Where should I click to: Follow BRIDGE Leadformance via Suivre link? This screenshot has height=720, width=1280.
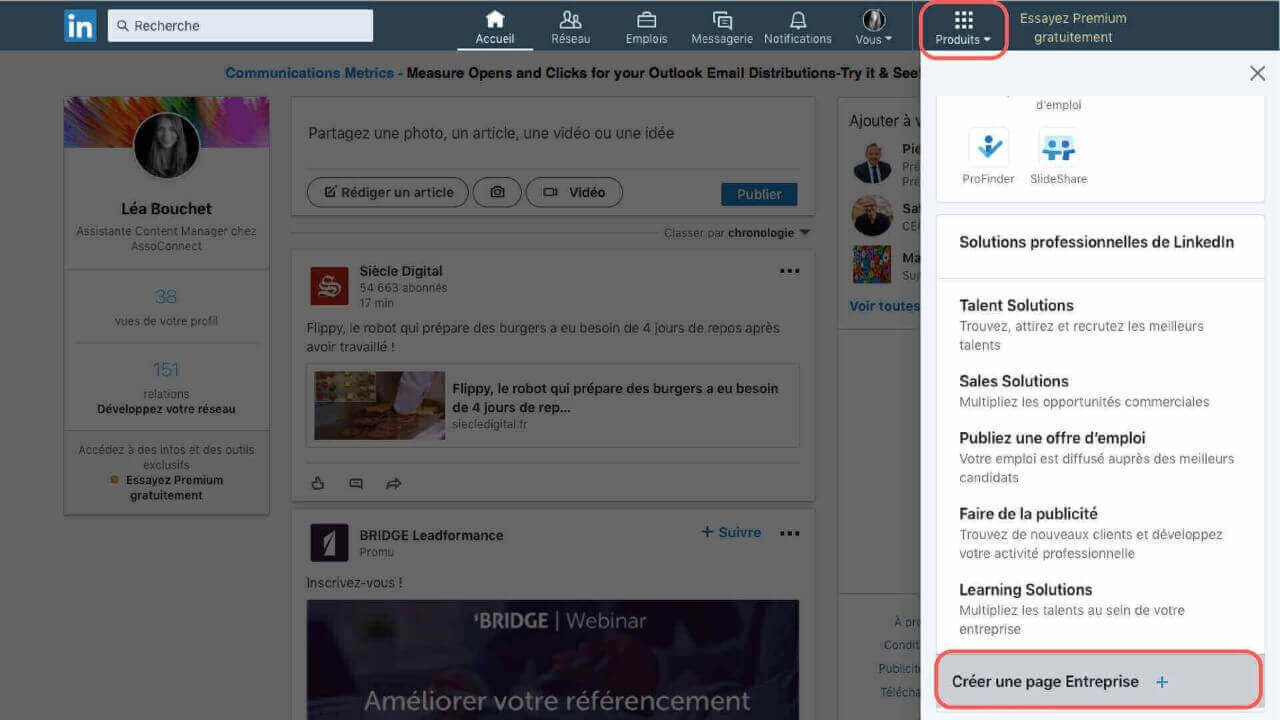(731, 531)
